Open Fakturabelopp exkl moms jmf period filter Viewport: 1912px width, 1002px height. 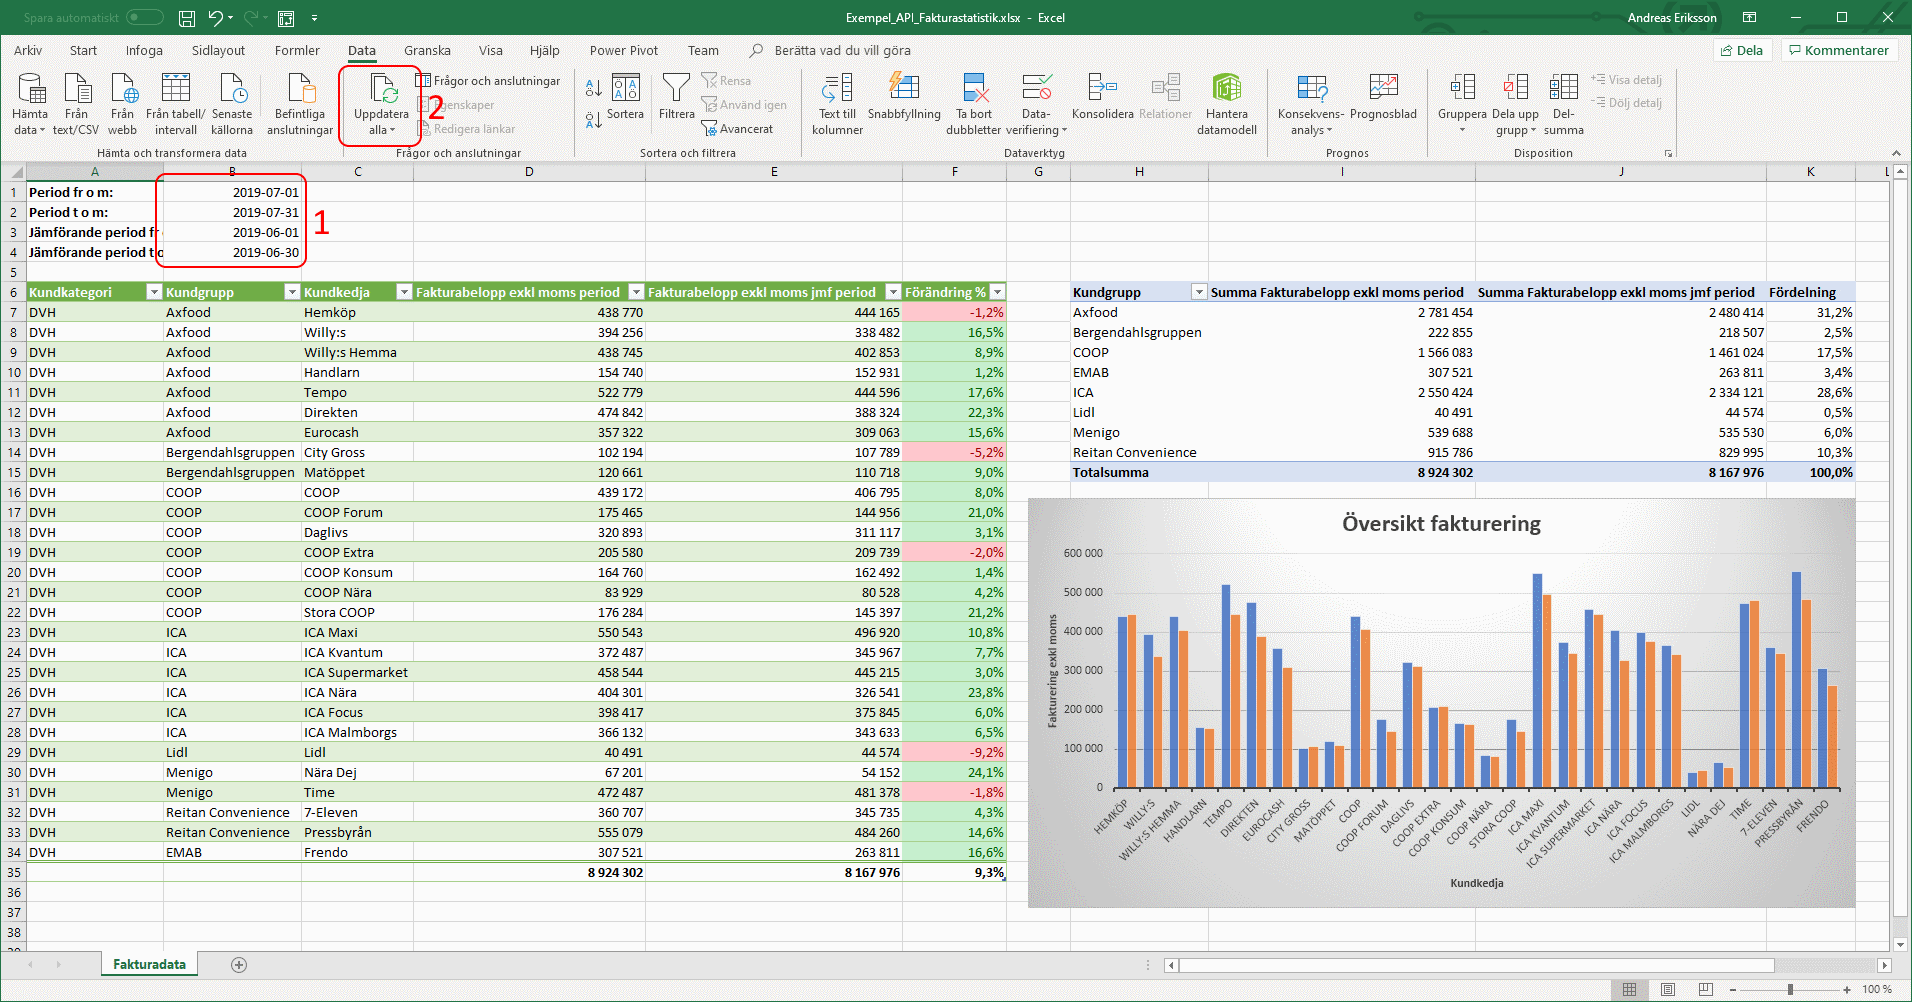(893, 292)
